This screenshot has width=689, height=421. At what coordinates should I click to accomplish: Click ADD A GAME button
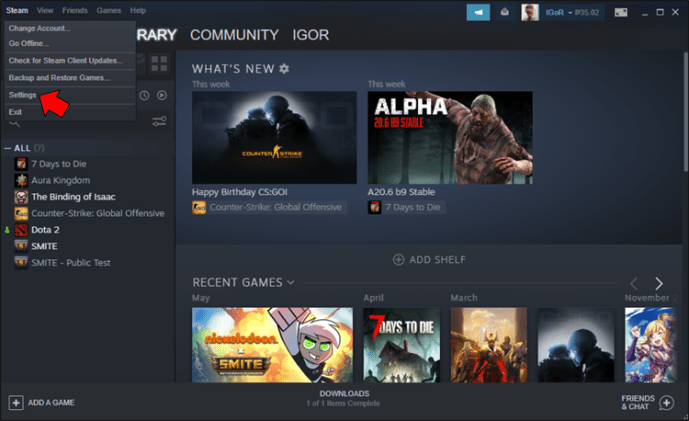(x=42, y=403)
